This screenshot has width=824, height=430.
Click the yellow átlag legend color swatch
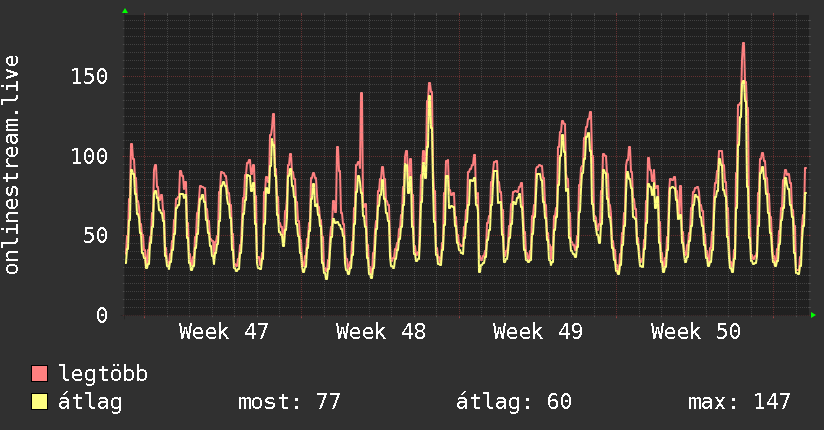pyautogui.click(x=40, y=402)
